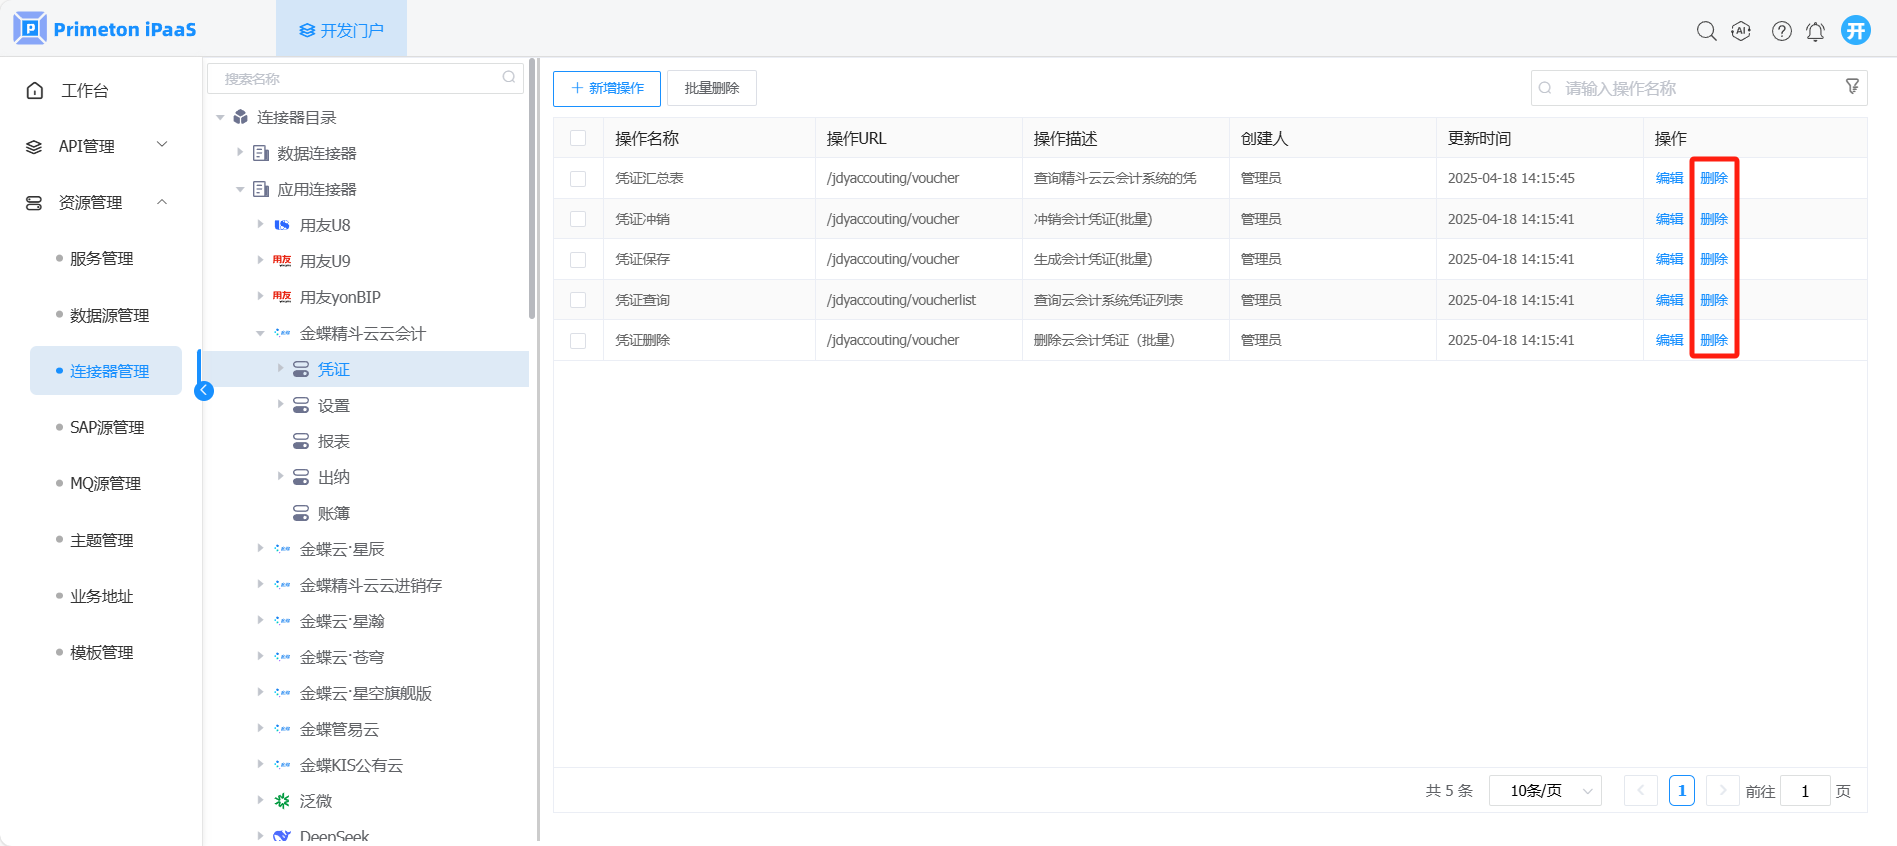Toggle the select-all header checkbox
This screenshot has width=1897, height=846.
(x=578, y=138)
